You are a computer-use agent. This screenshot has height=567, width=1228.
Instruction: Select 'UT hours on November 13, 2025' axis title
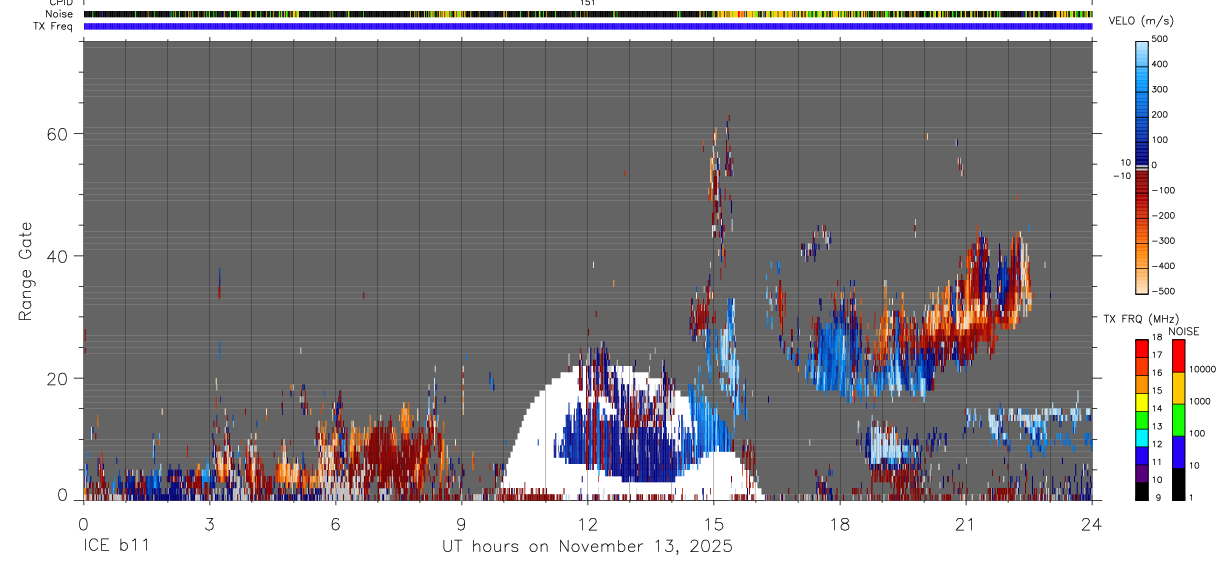[x=588, y=547]
